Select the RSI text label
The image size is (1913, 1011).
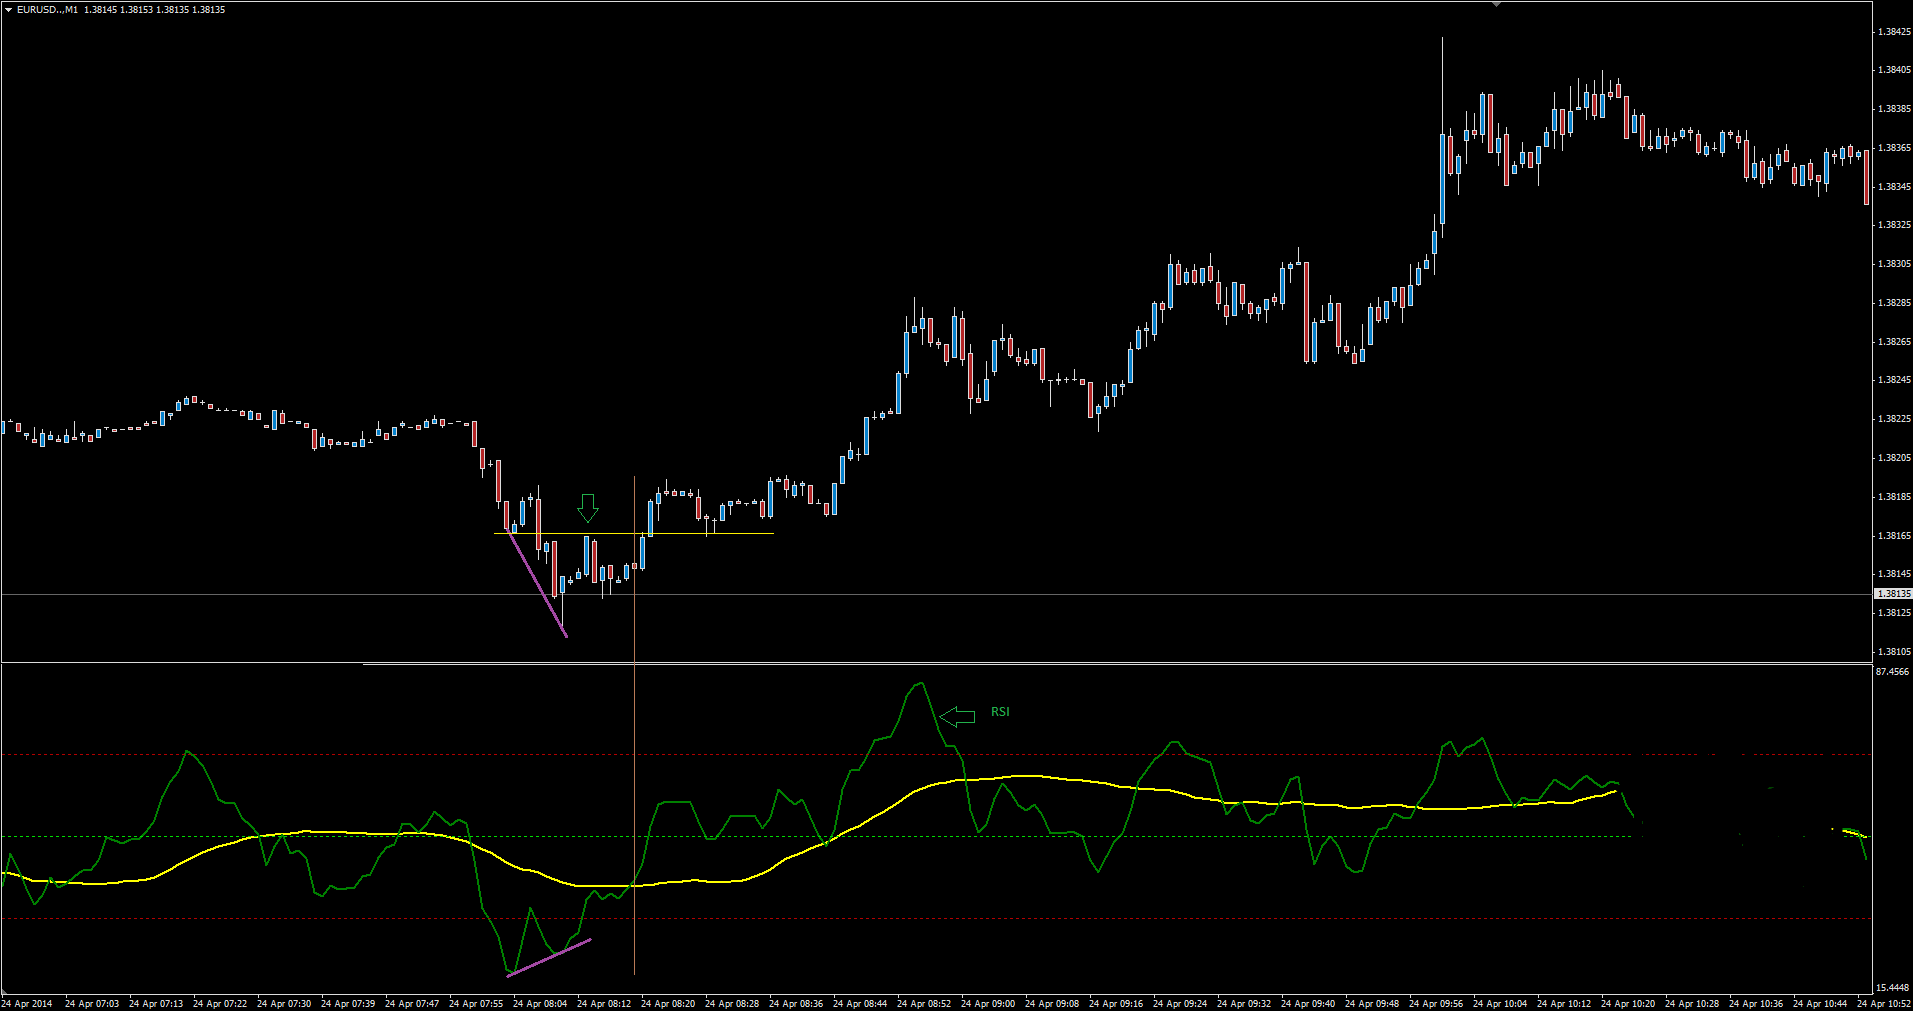click(x=1000, y=712)
